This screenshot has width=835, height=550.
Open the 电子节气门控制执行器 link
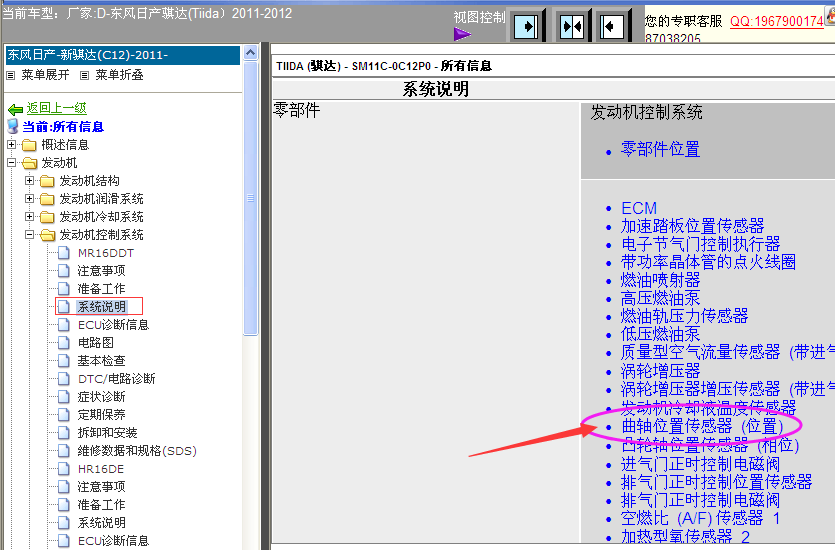pyautogui.click(x=700, y=244)
